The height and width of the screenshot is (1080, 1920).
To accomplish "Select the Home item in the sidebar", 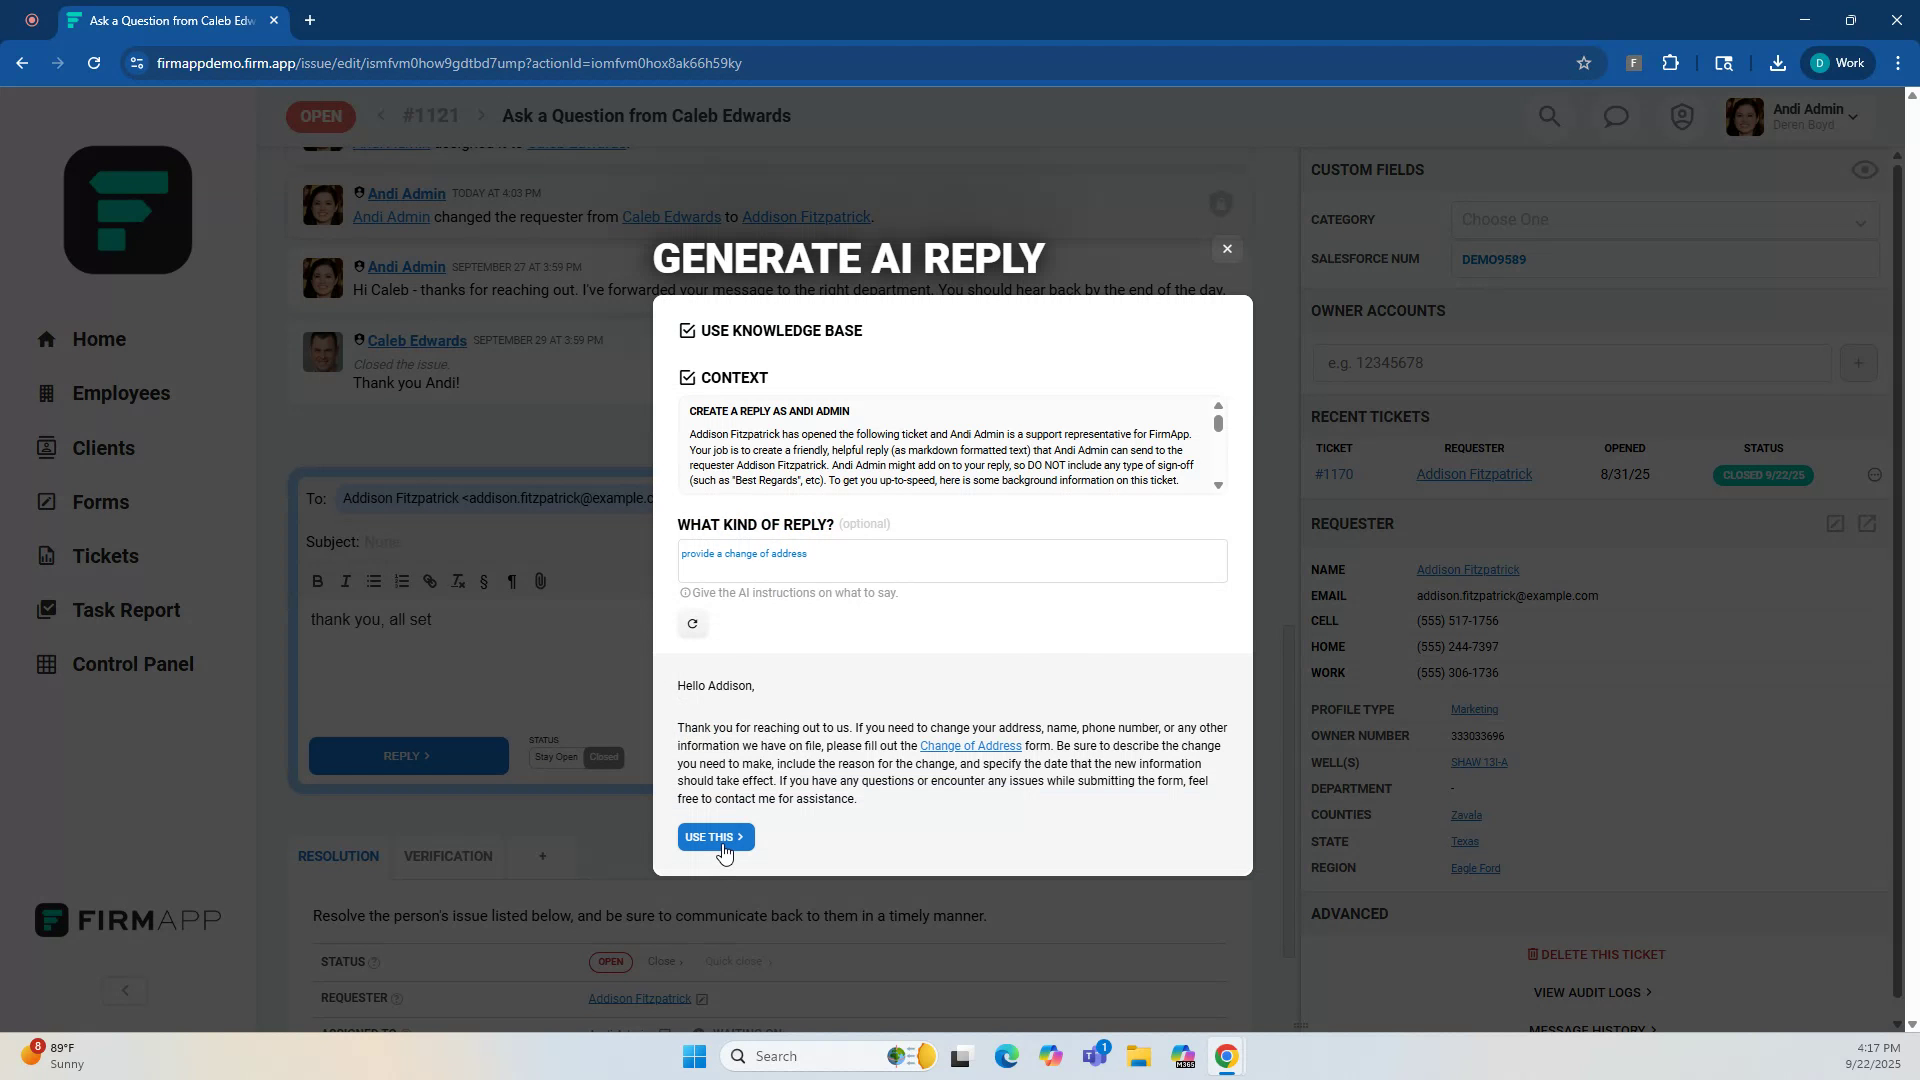I will [99, 339].
